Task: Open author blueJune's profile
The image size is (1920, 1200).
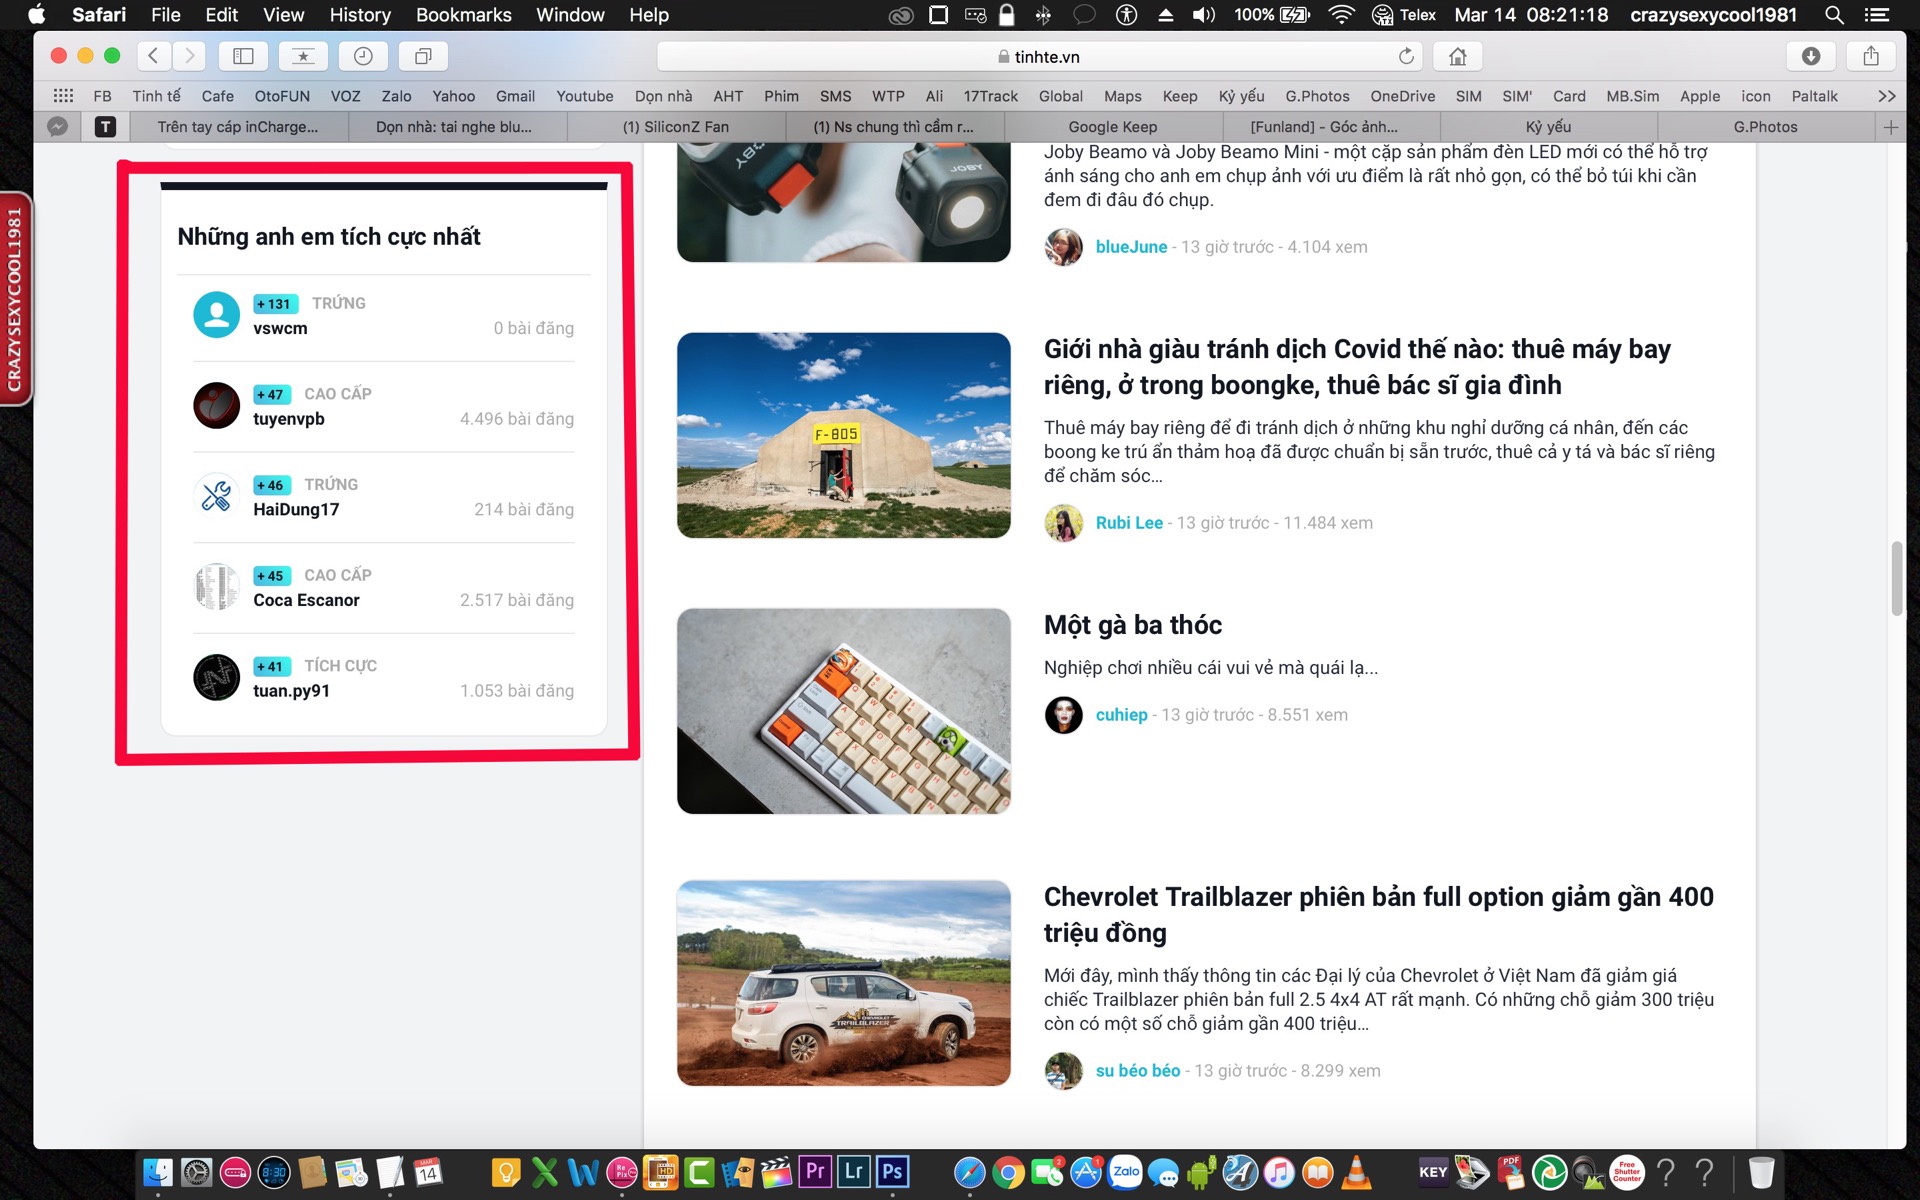Action: point(1131,247)
